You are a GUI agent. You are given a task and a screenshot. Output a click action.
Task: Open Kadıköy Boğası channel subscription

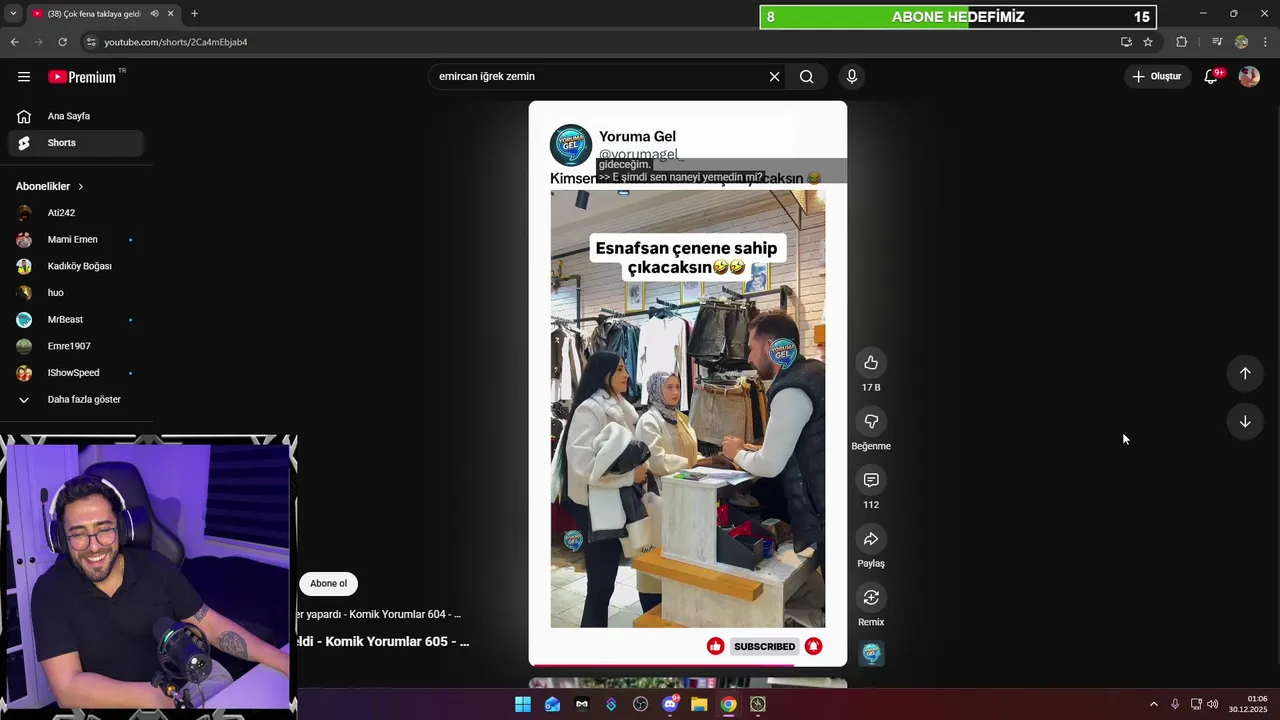tap(76, 266)
